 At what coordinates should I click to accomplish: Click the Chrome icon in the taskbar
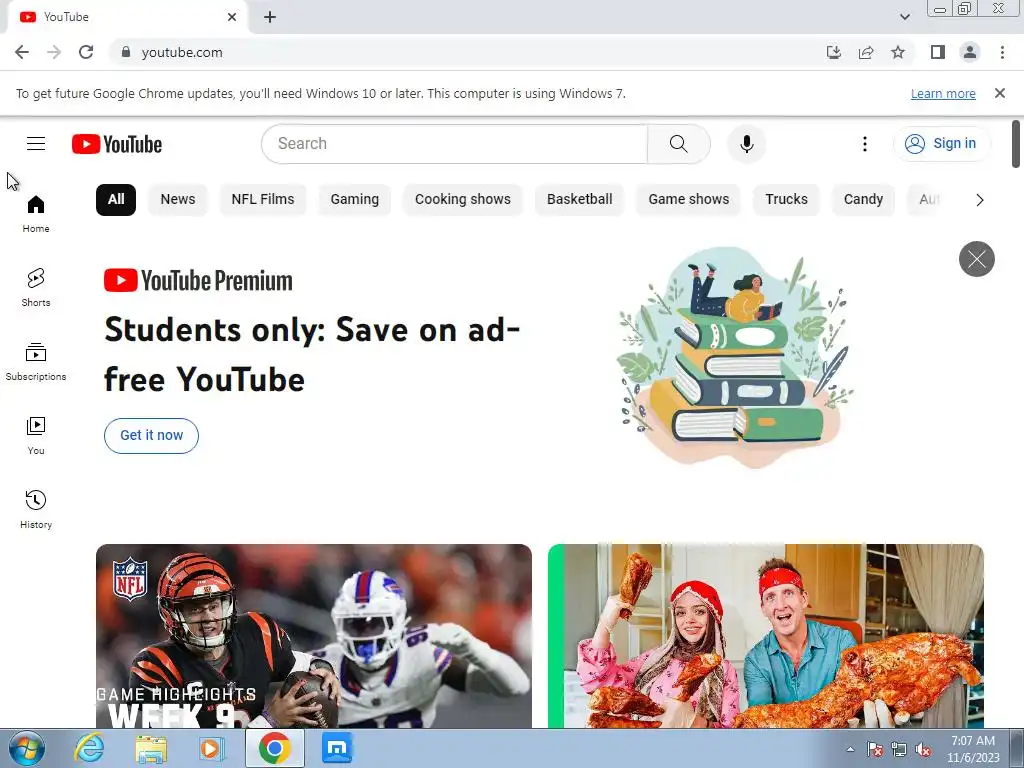pyautogui.click(x=274, y=748)
